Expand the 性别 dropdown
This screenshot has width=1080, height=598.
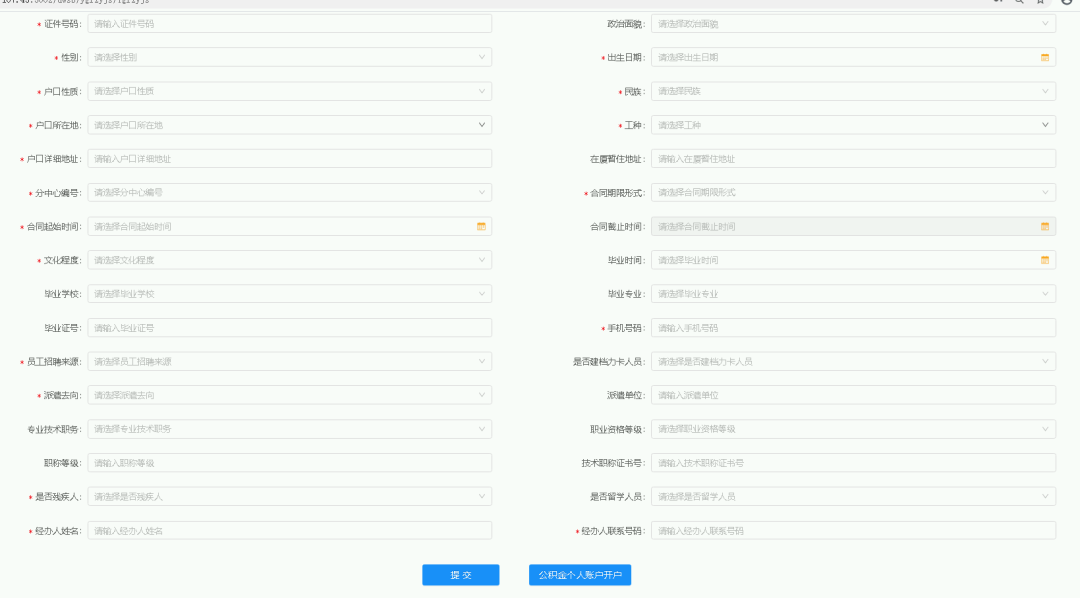click(x=289, y=57)
